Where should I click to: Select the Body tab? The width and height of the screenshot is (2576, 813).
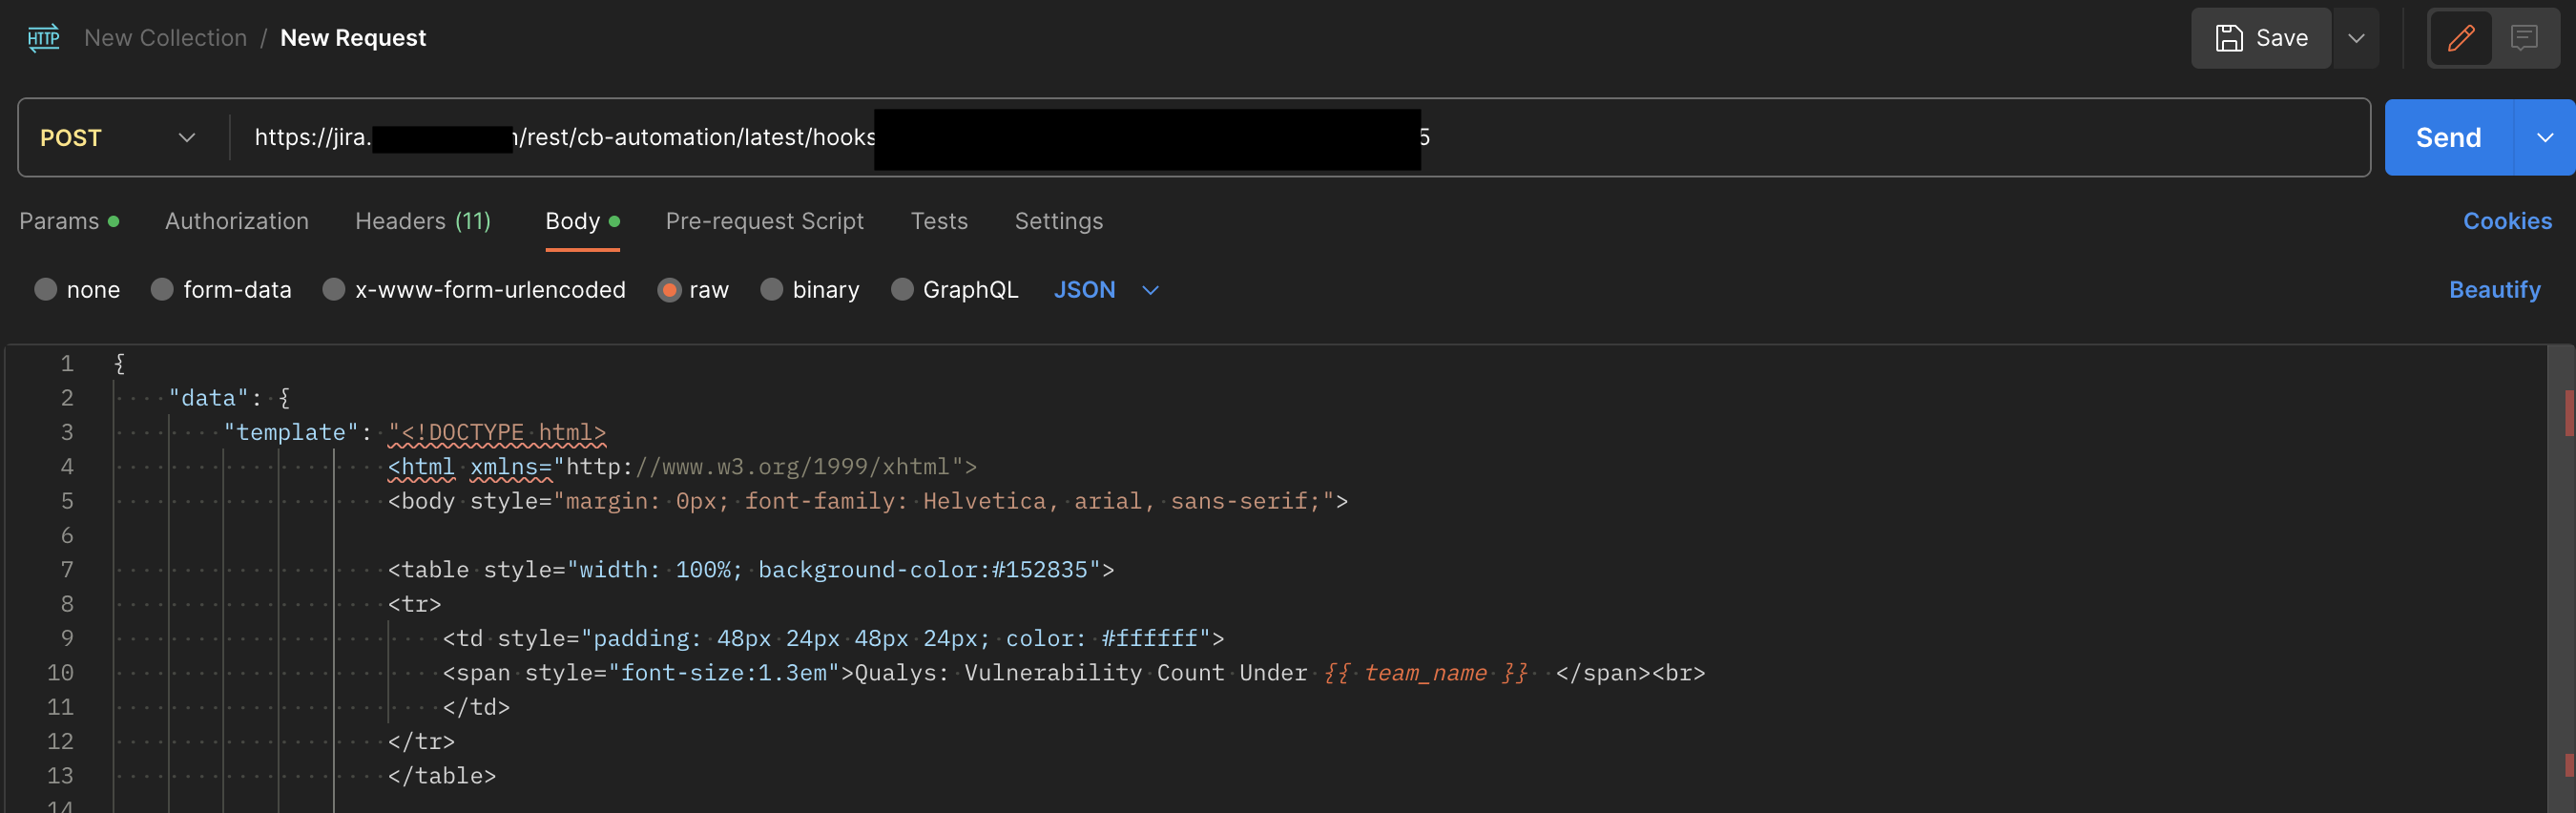pos(582,221)
